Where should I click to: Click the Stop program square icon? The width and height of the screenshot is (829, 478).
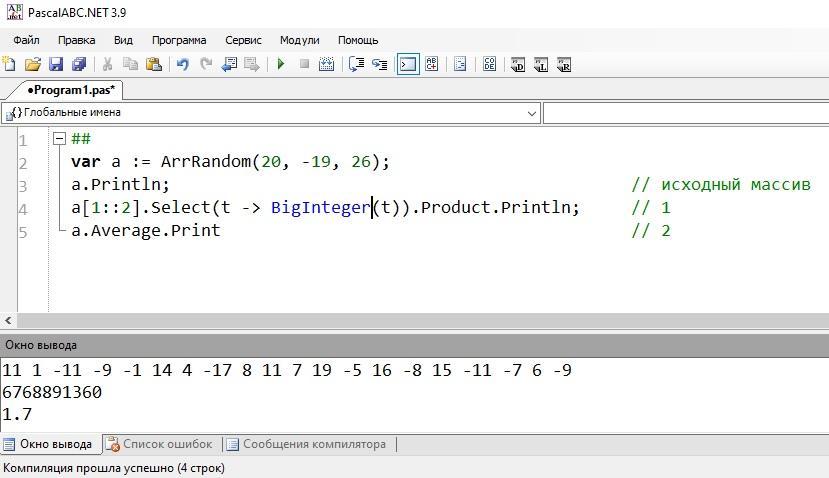coord(304,64)
